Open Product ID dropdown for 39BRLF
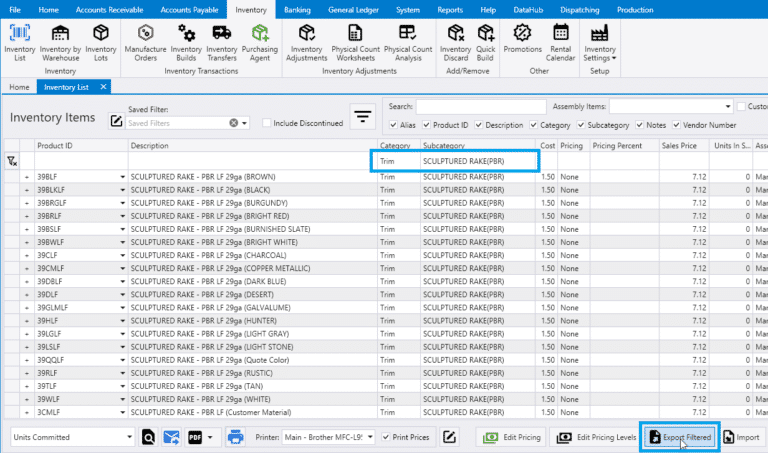Viewport: 768px width, 453px height. (122, 216)
